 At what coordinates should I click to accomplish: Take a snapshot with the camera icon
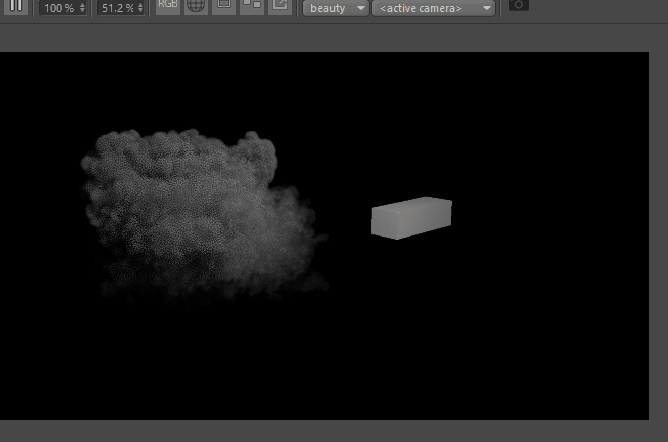(x=518, y=6)
